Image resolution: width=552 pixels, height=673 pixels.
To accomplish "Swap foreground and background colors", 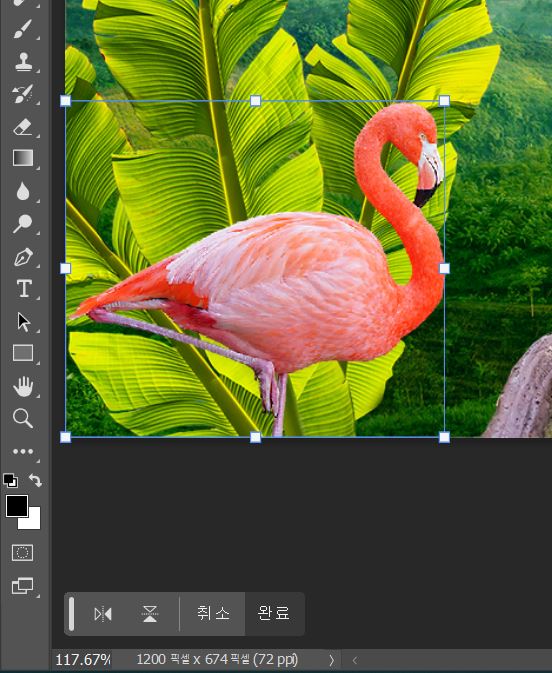I will [35, 480].
